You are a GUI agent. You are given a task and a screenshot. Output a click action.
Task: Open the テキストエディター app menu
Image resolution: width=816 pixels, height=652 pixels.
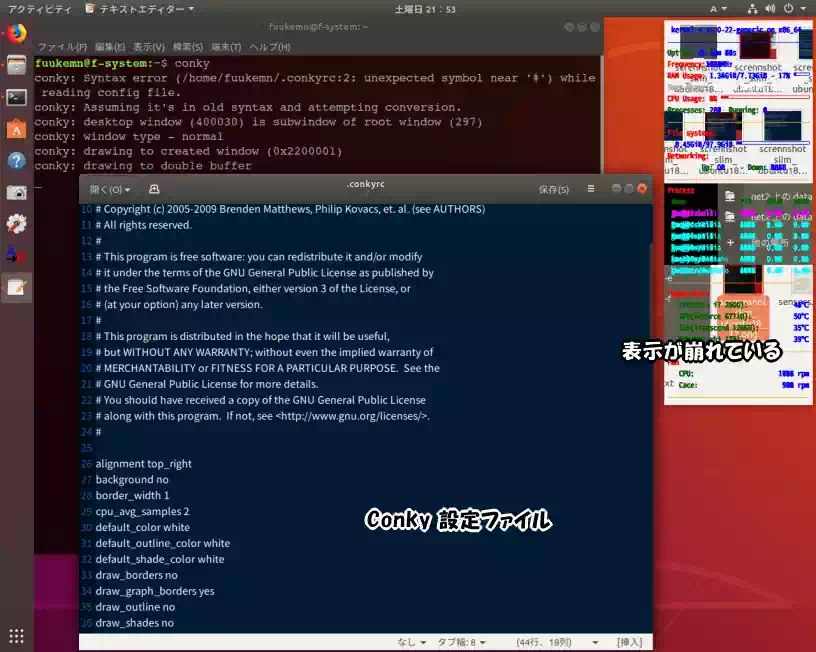click(x=140, y=9)
